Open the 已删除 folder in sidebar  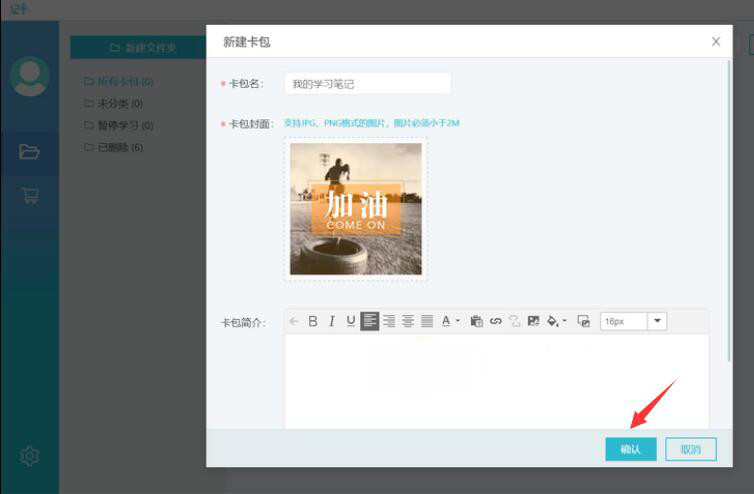point(118,147)
